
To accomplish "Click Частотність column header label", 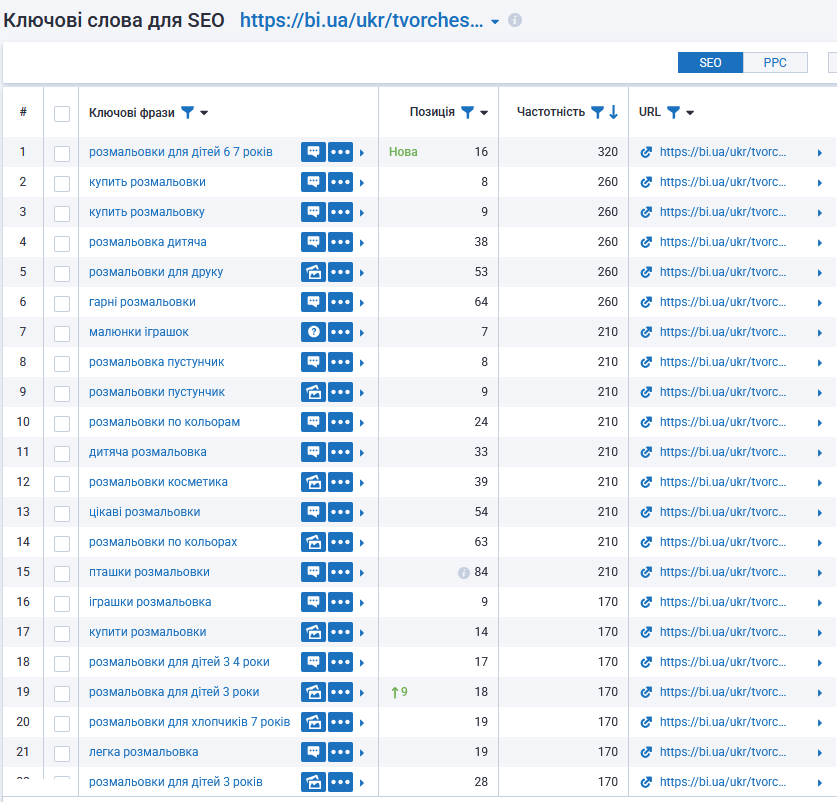I will click(550, 112).
